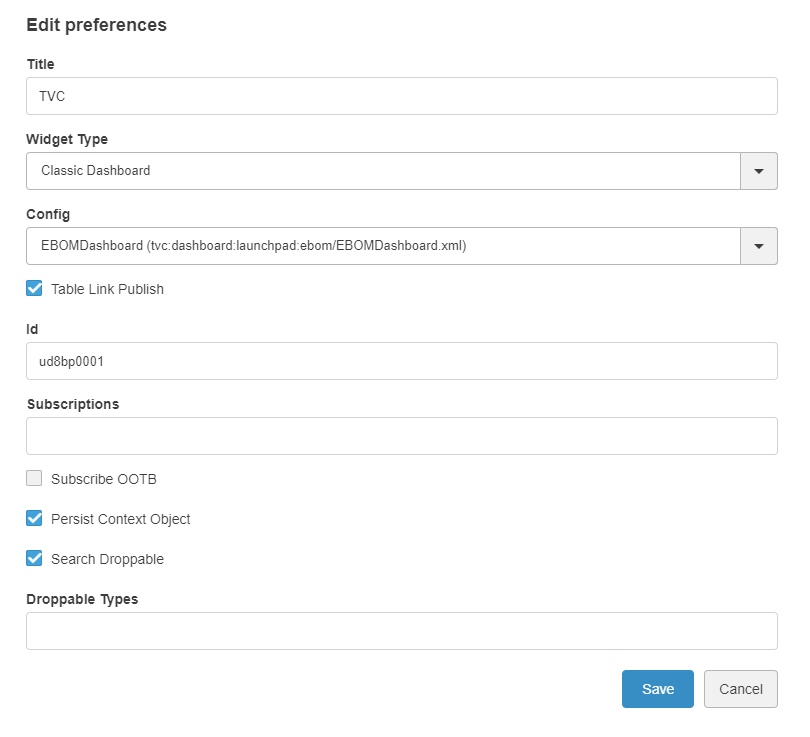Click the Edit preferences heading
This screenshot has height=737, width=810.
pos(96,25)
